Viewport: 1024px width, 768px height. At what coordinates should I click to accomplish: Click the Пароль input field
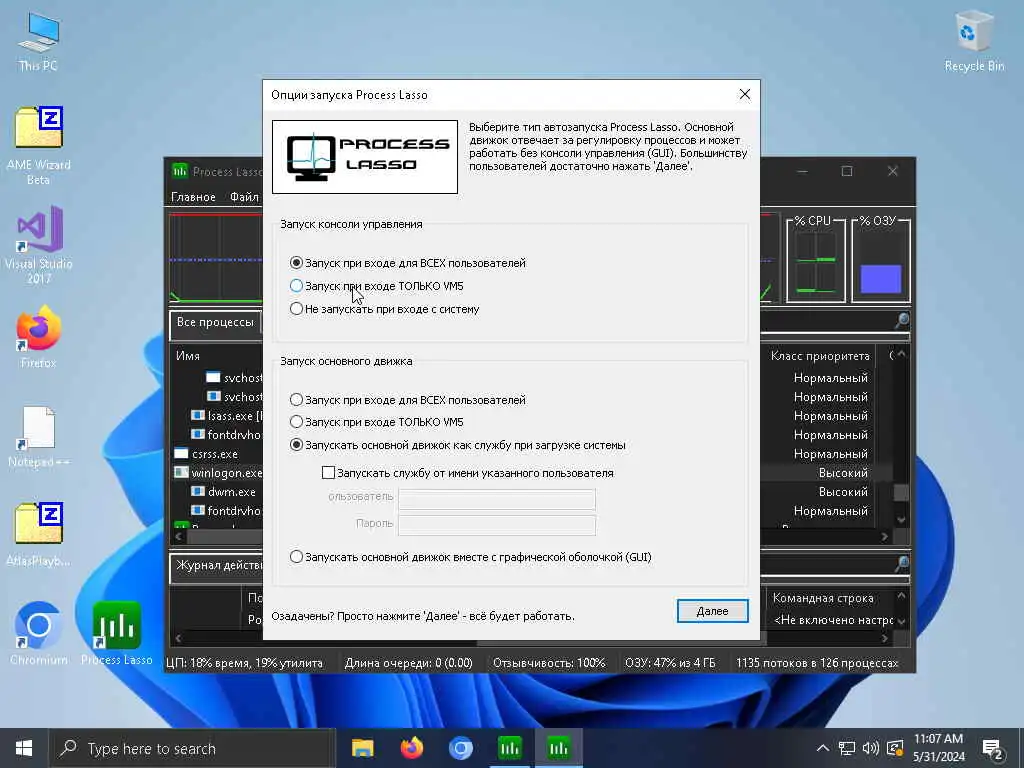pos(496,525)
